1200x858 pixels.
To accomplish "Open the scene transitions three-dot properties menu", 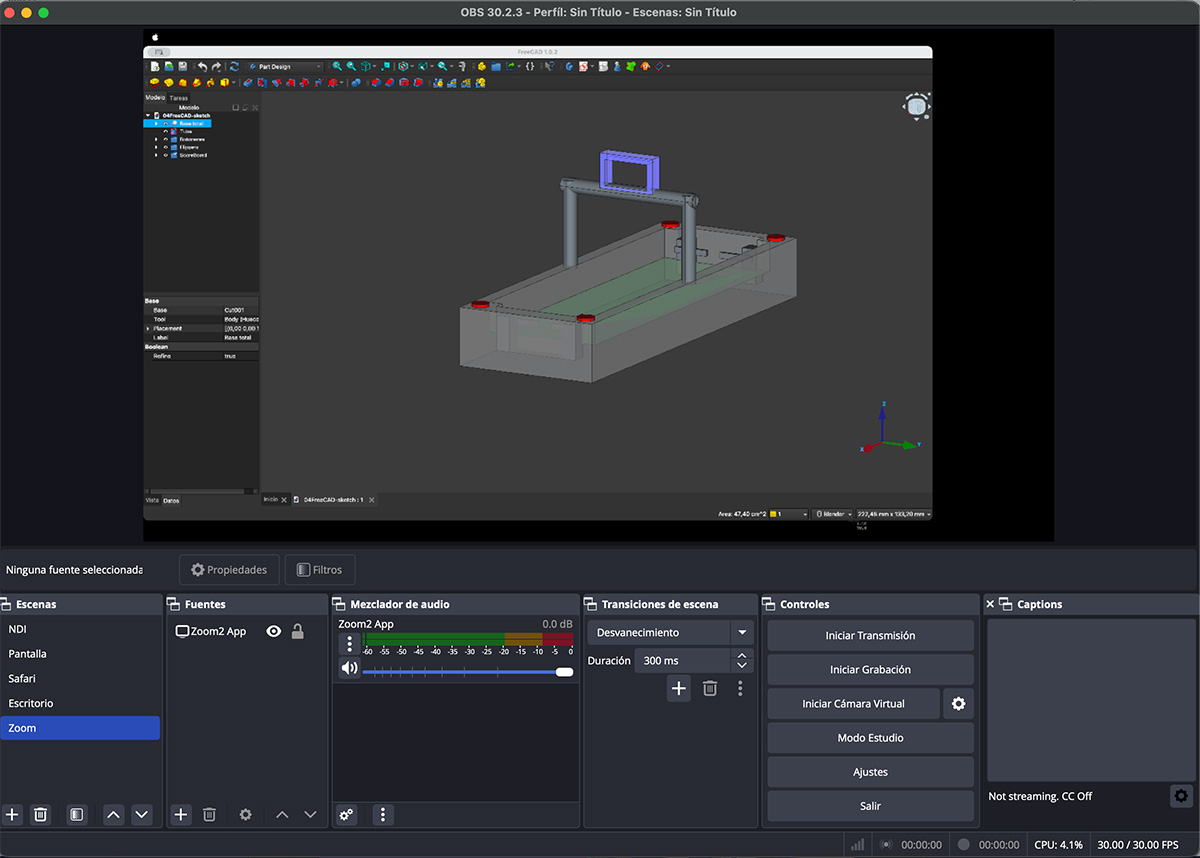I will 740,688.
